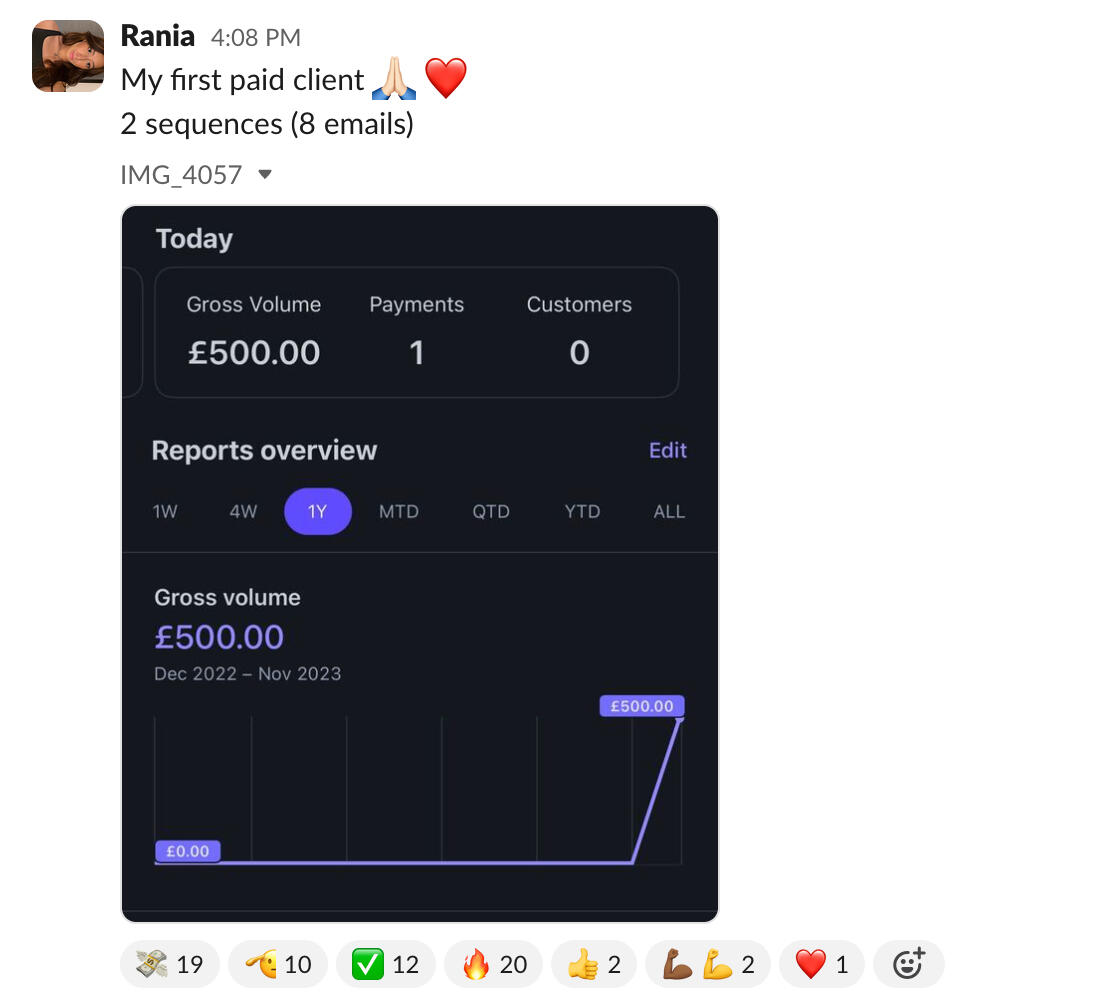Select the MTD time range tab
Screen dimensions: 1100x1006
pos(398,512)
